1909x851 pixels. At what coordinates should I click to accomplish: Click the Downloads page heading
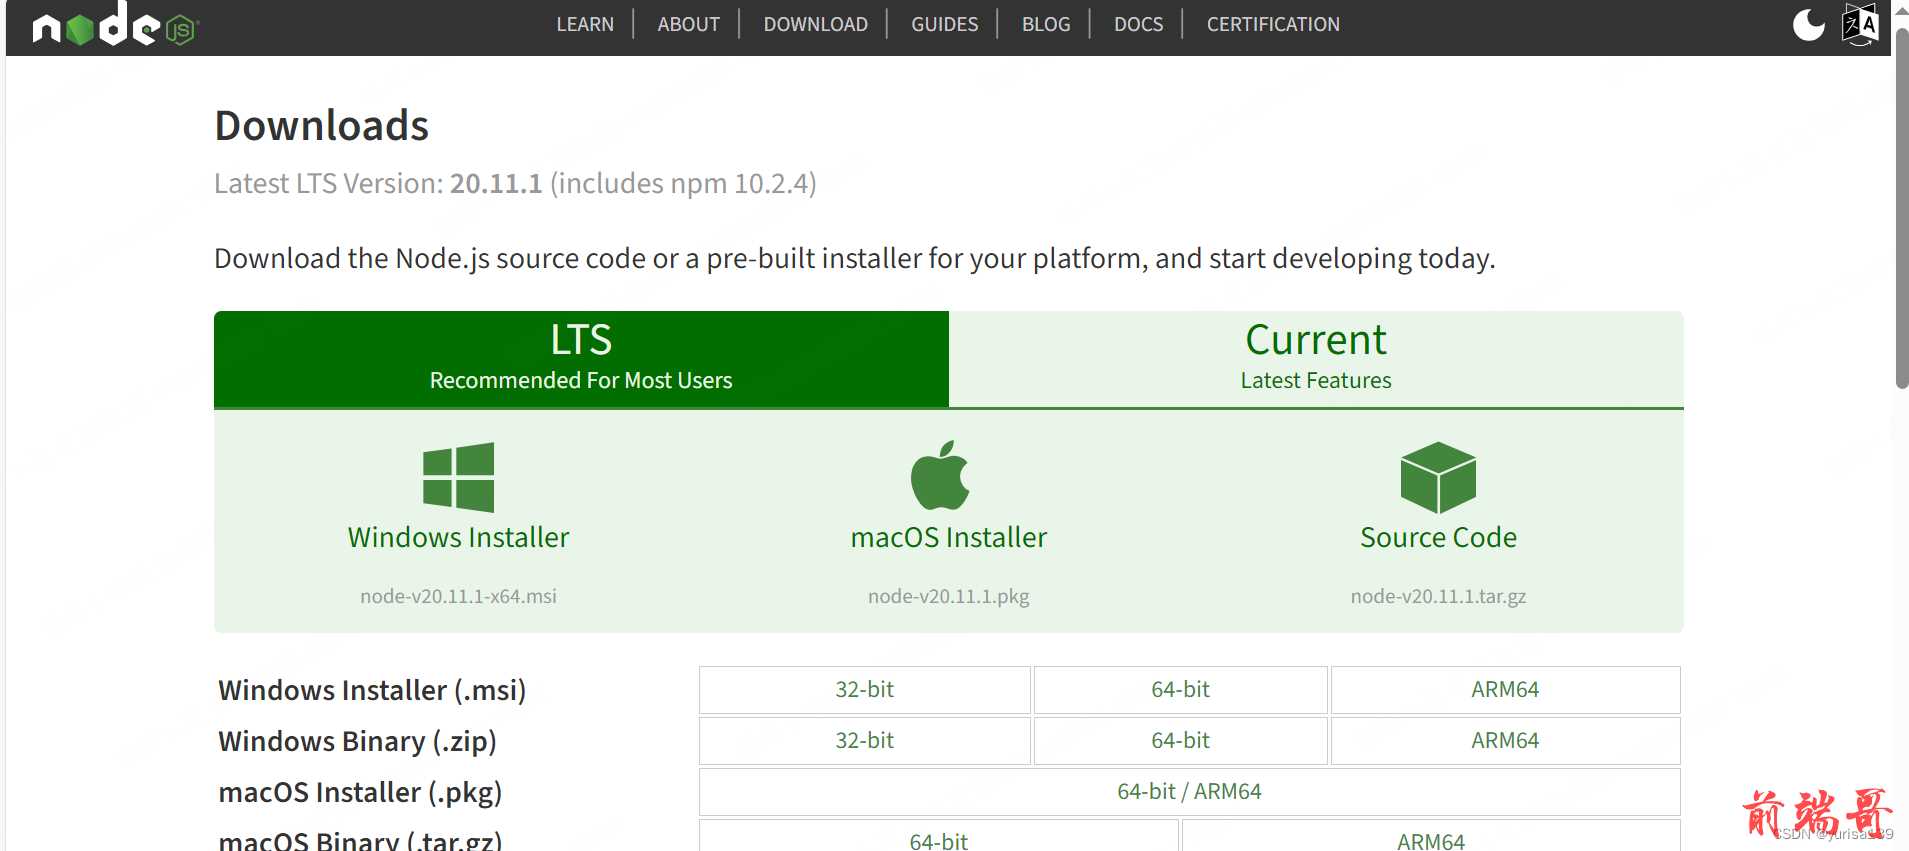(x=322, y=126)
